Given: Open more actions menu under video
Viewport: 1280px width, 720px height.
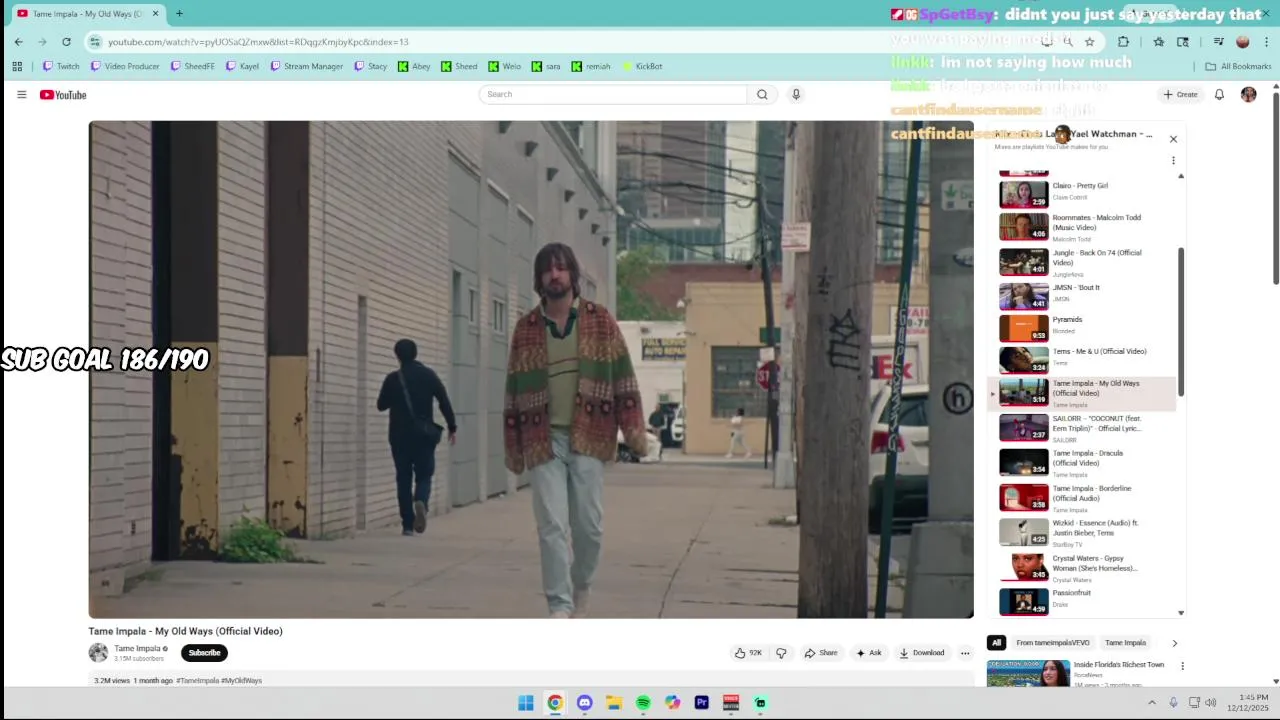Looking at the screenshot, I should click(x=965, y=653).
